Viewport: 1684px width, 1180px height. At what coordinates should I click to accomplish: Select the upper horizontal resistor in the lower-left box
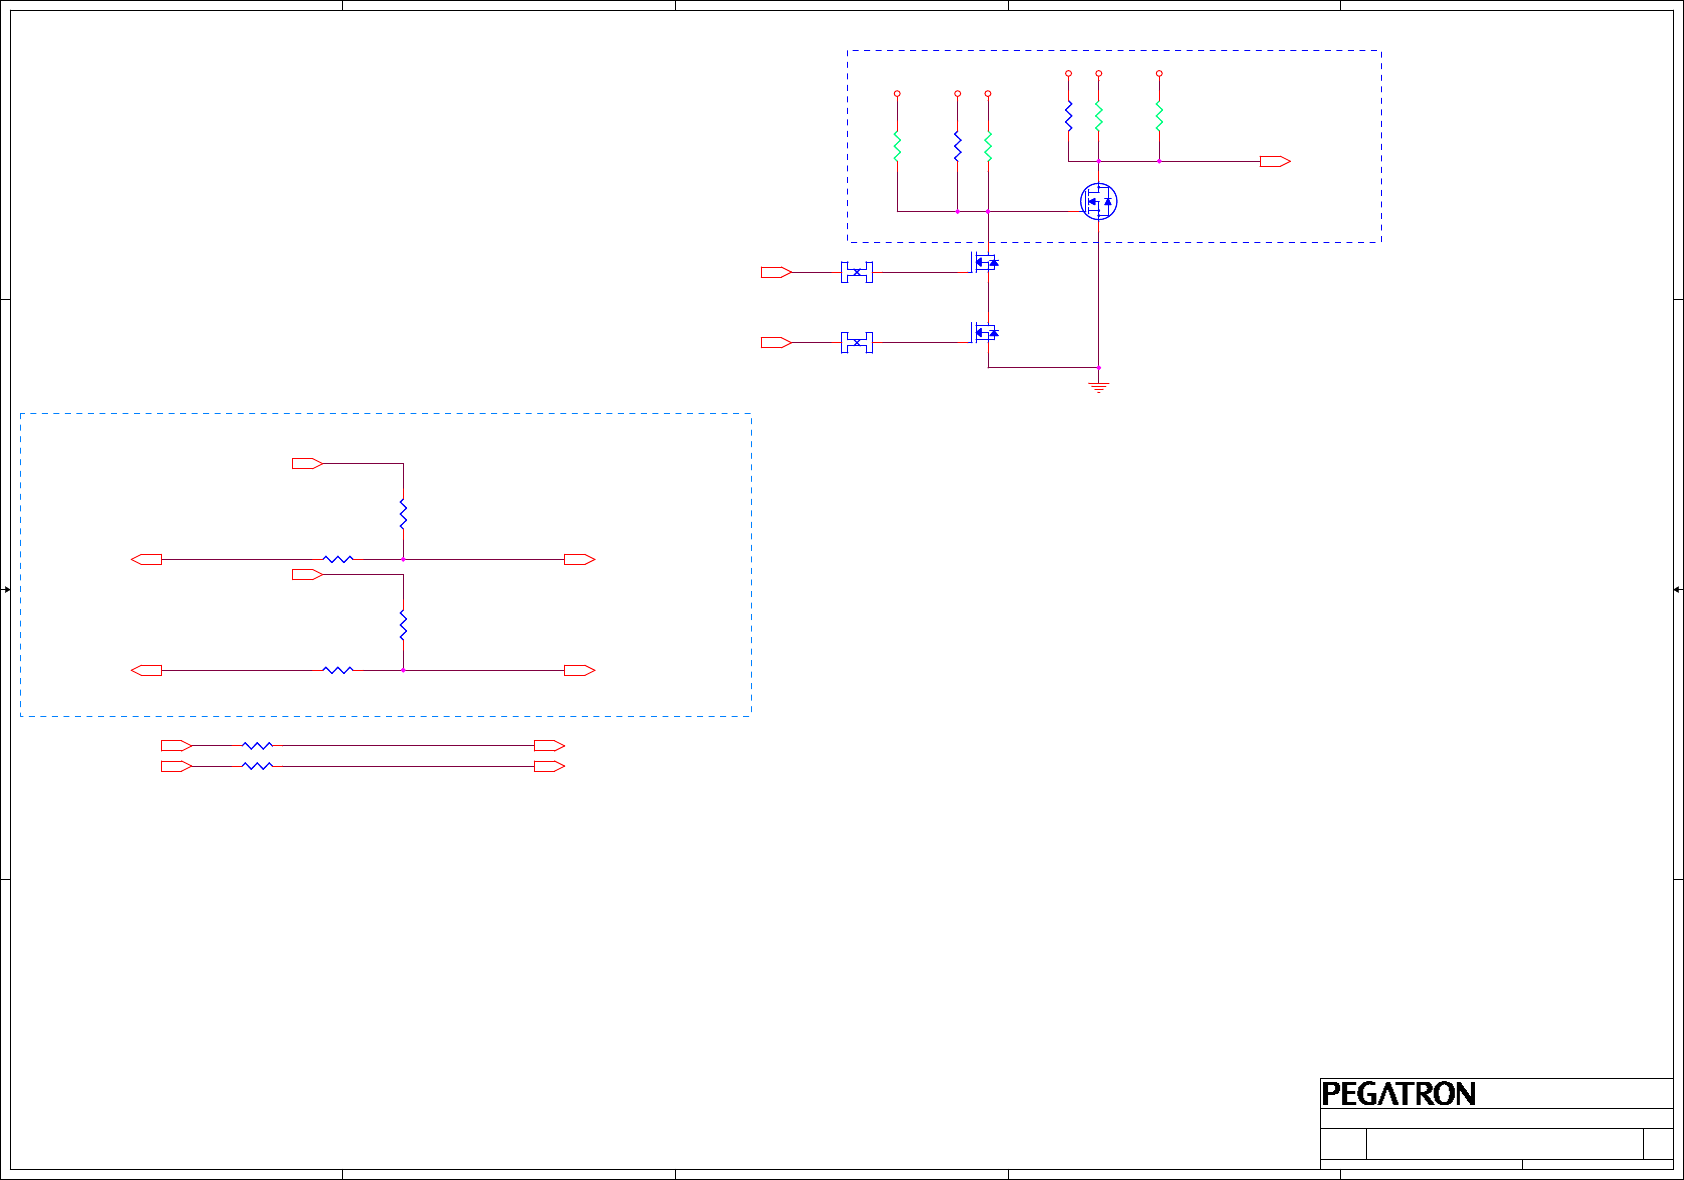[338, 559]
